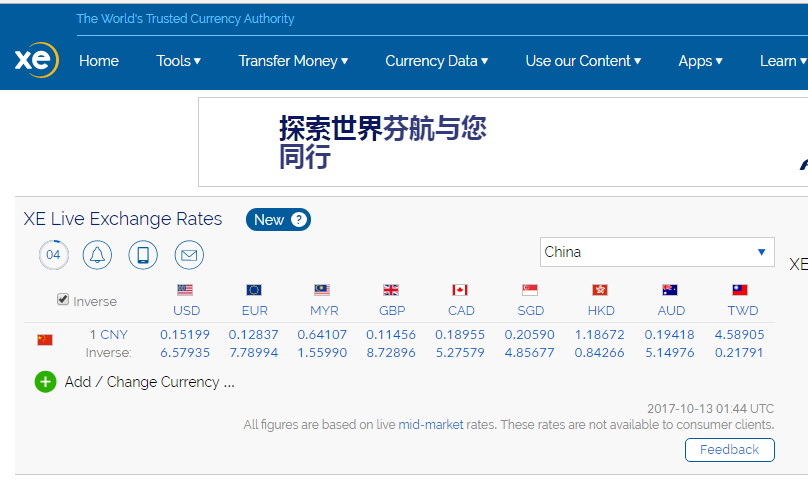Click the TWD column header
This screenshot has height=492, width=808.
743,311
